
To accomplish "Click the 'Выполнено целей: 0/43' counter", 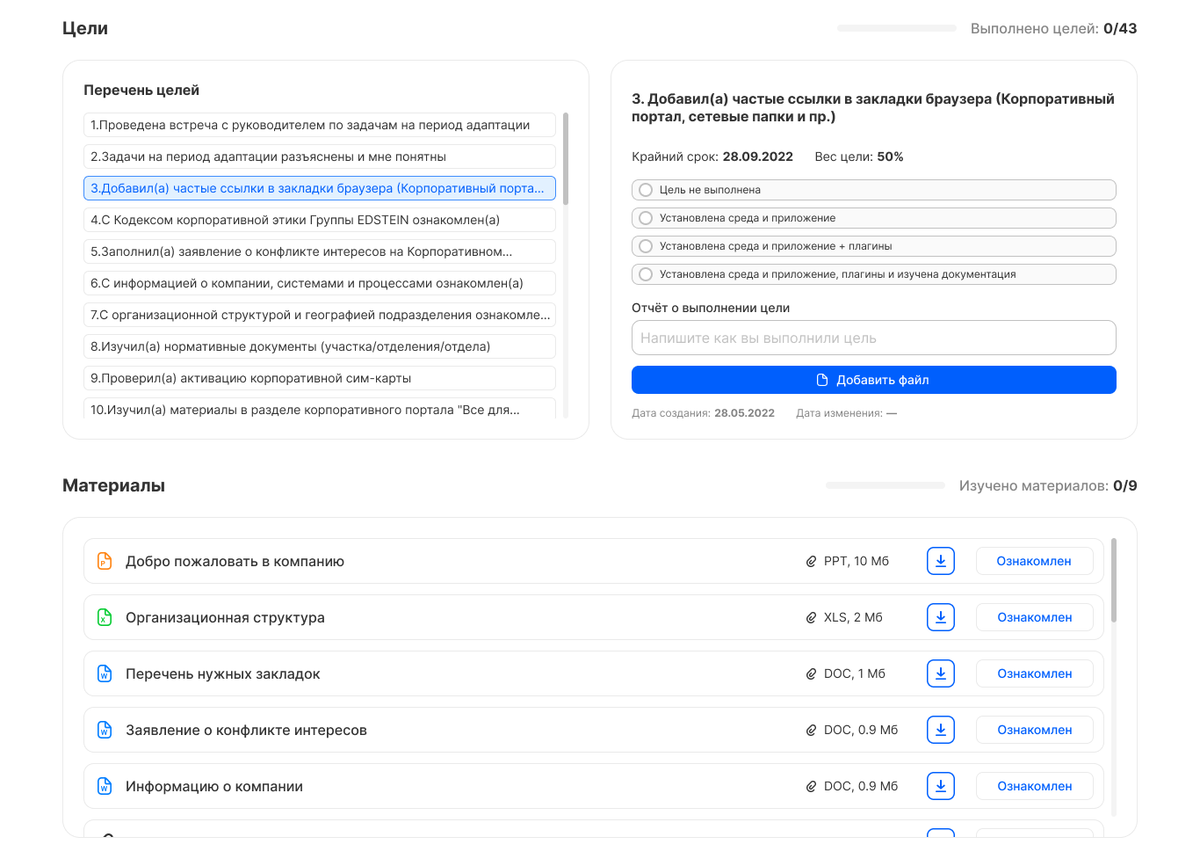I will pos(1053,29).
